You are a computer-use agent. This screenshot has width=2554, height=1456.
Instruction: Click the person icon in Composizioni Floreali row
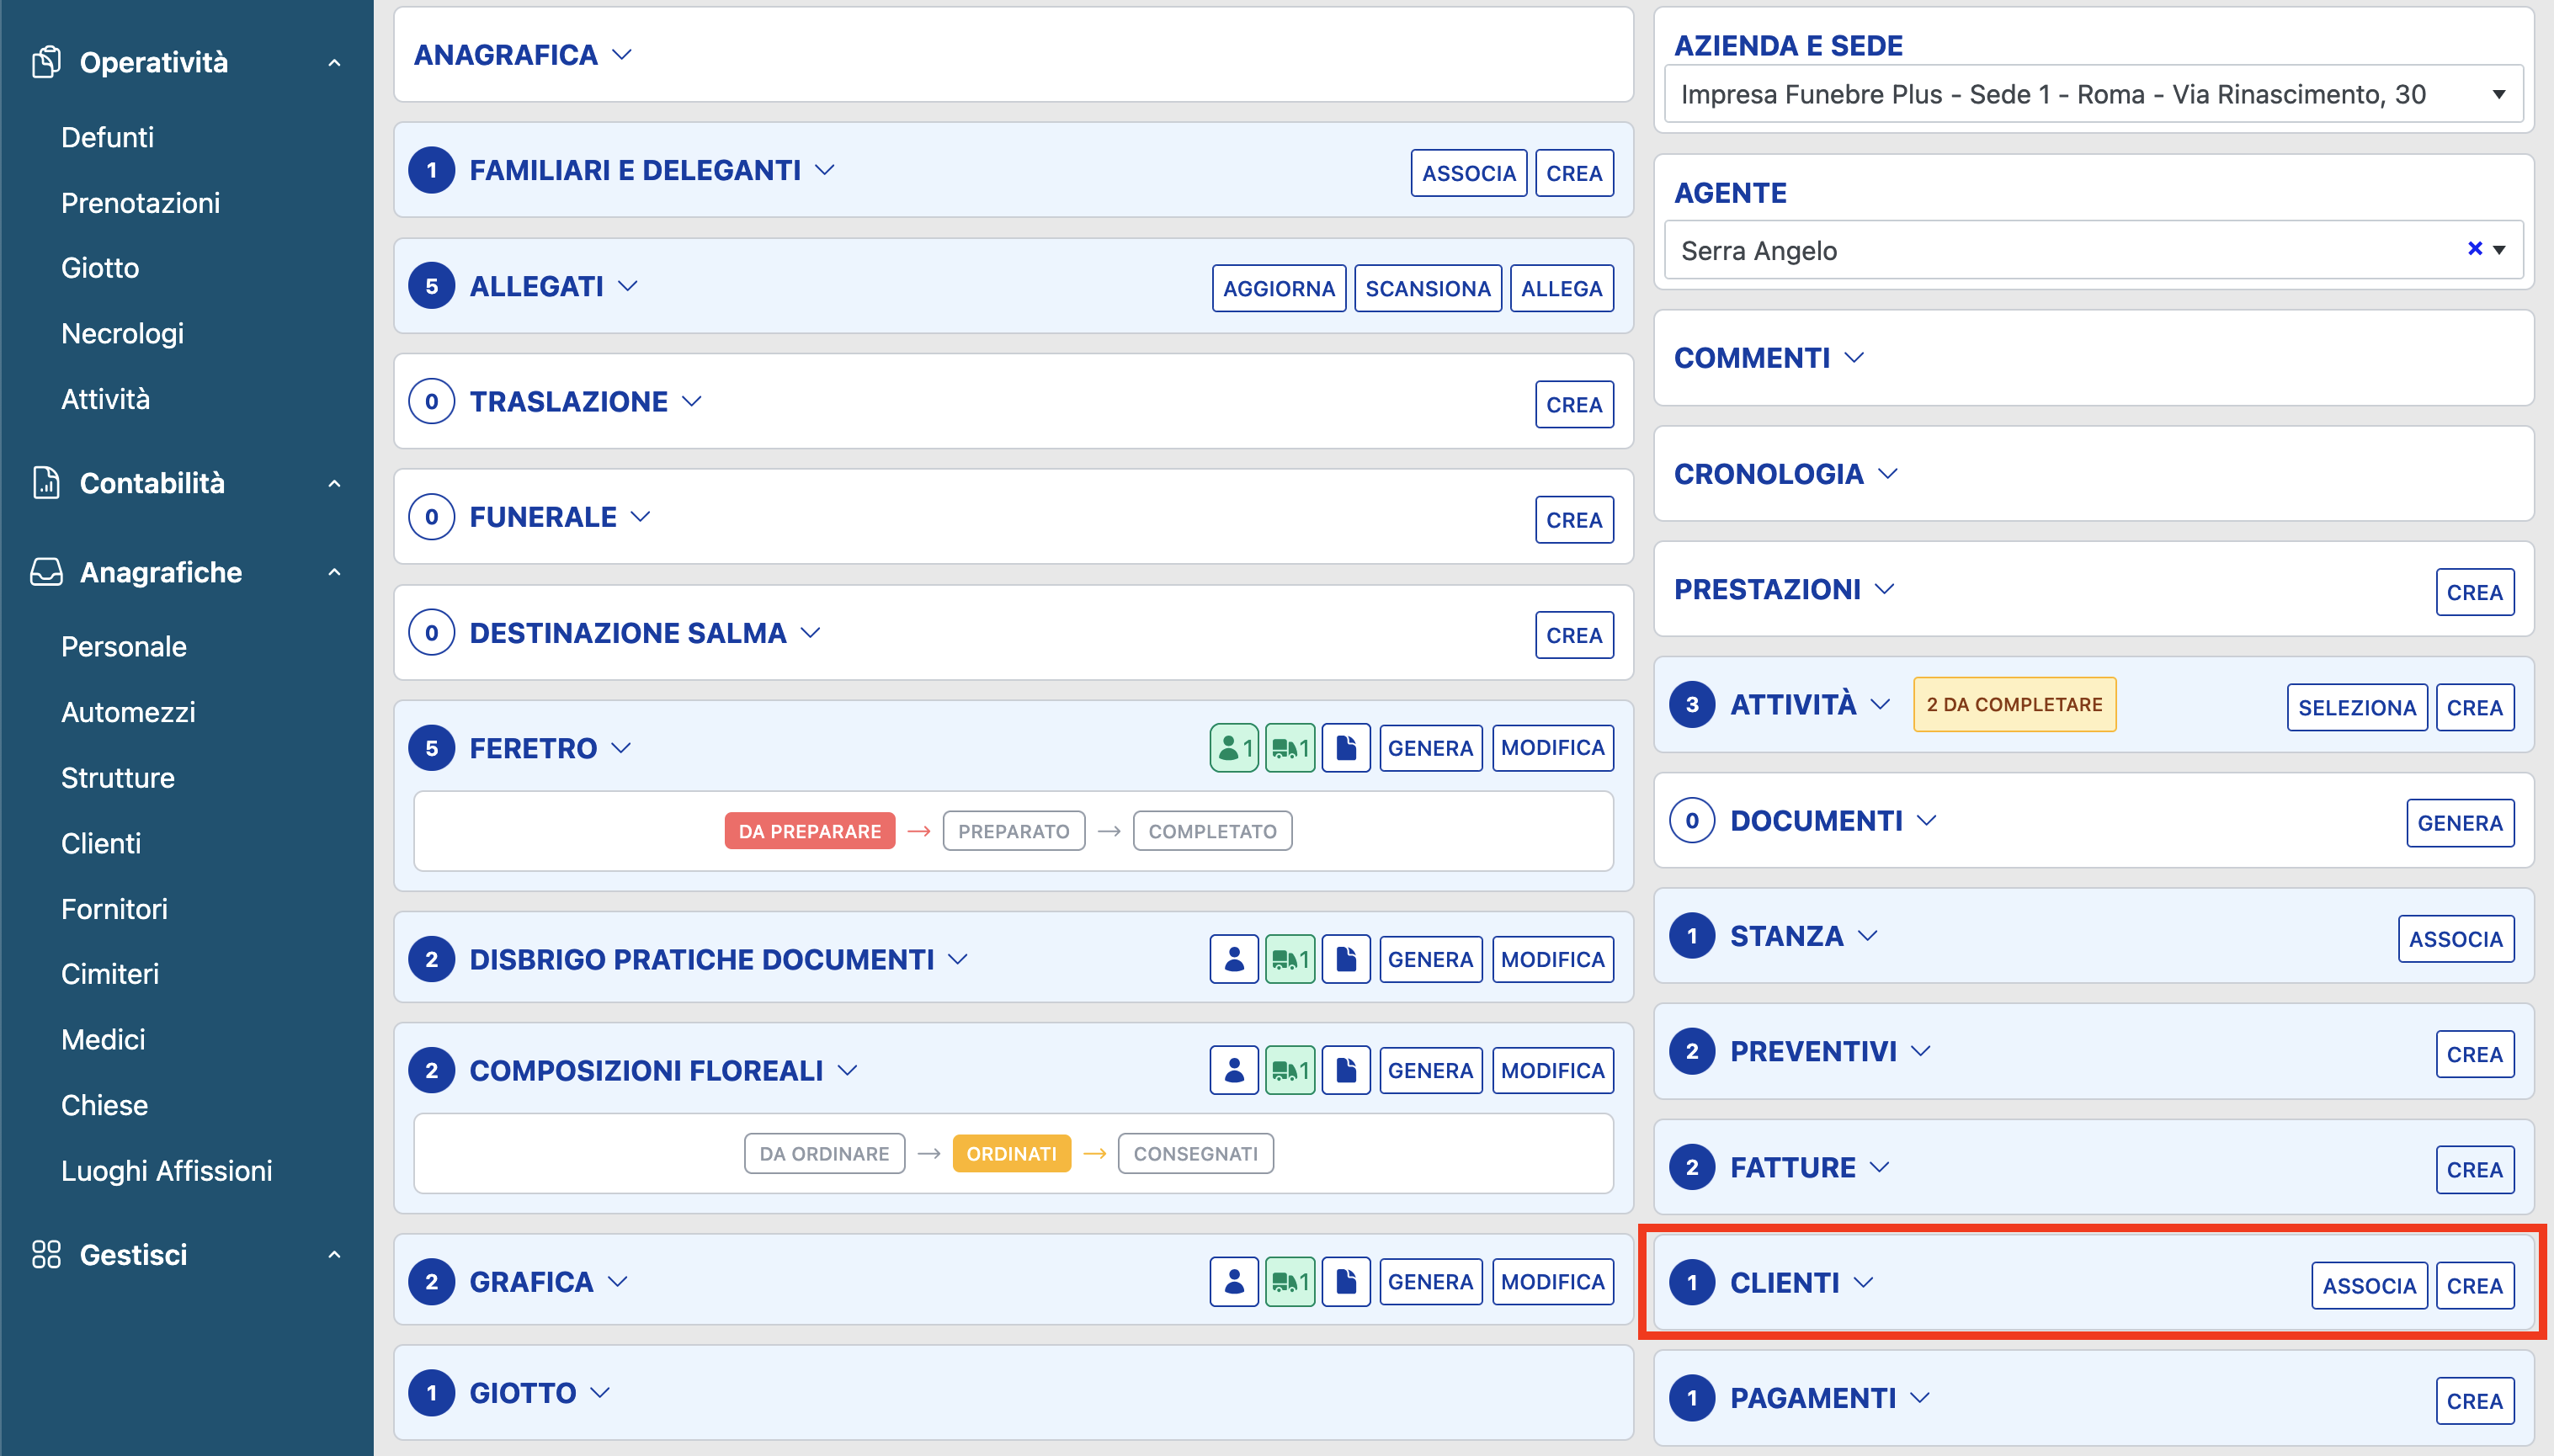1233,1070
